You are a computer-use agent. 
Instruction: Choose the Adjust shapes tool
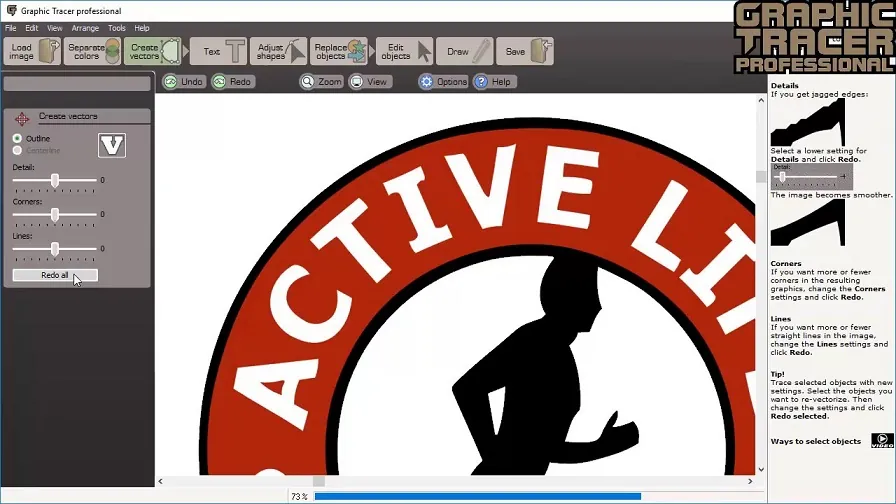(279, 51)
